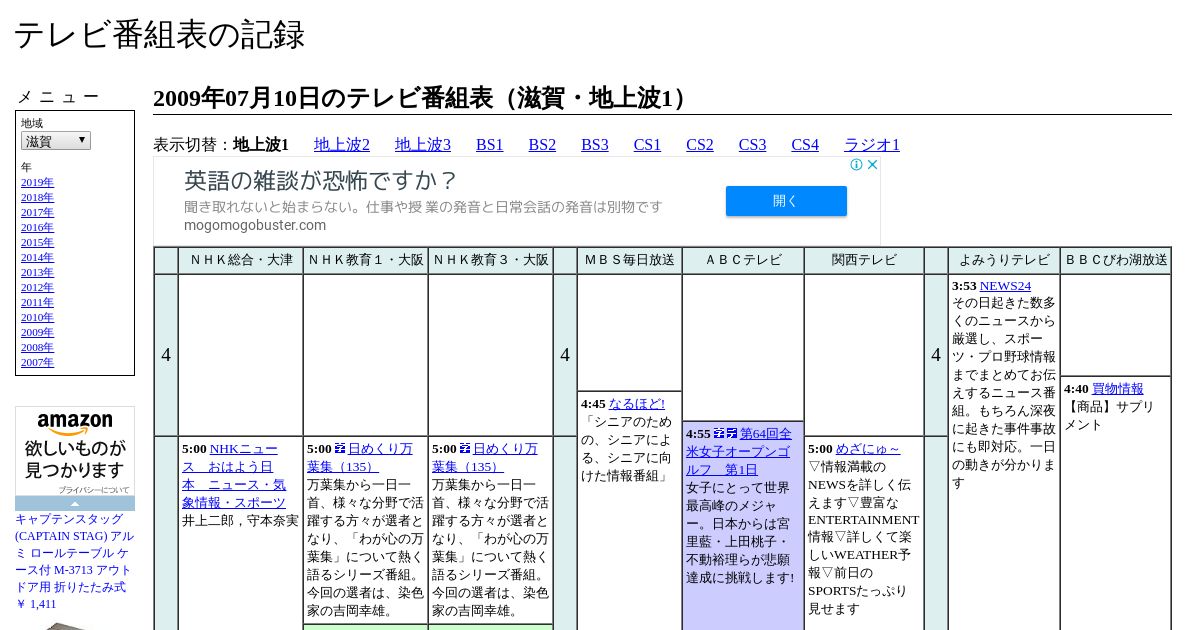Switch to 地上波2 listings
Viewport: 1200px width, 630px height.
(x=342, y=145)
